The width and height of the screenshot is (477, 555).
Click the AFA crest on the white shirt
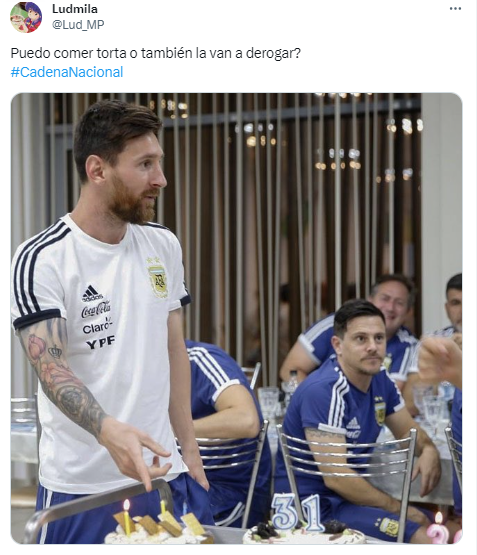pos(157,278)
